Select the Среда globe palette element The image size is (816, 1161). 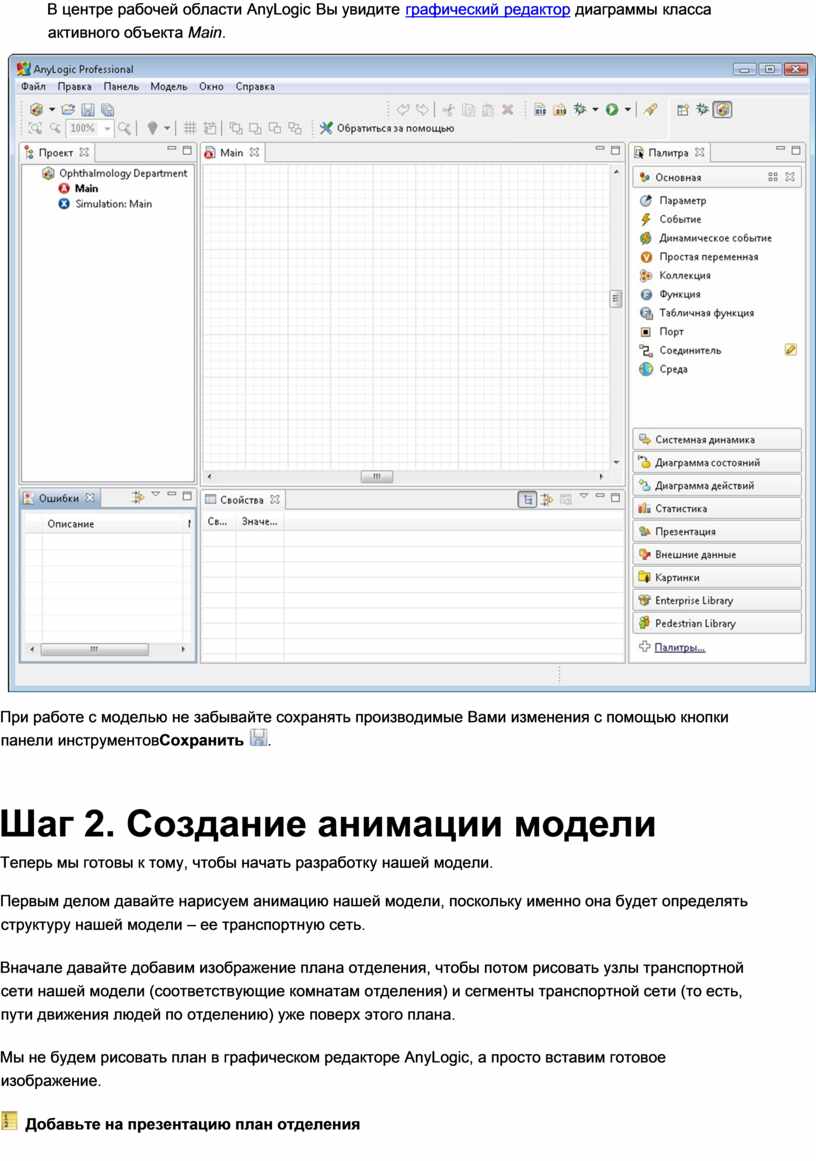[663, 369]
